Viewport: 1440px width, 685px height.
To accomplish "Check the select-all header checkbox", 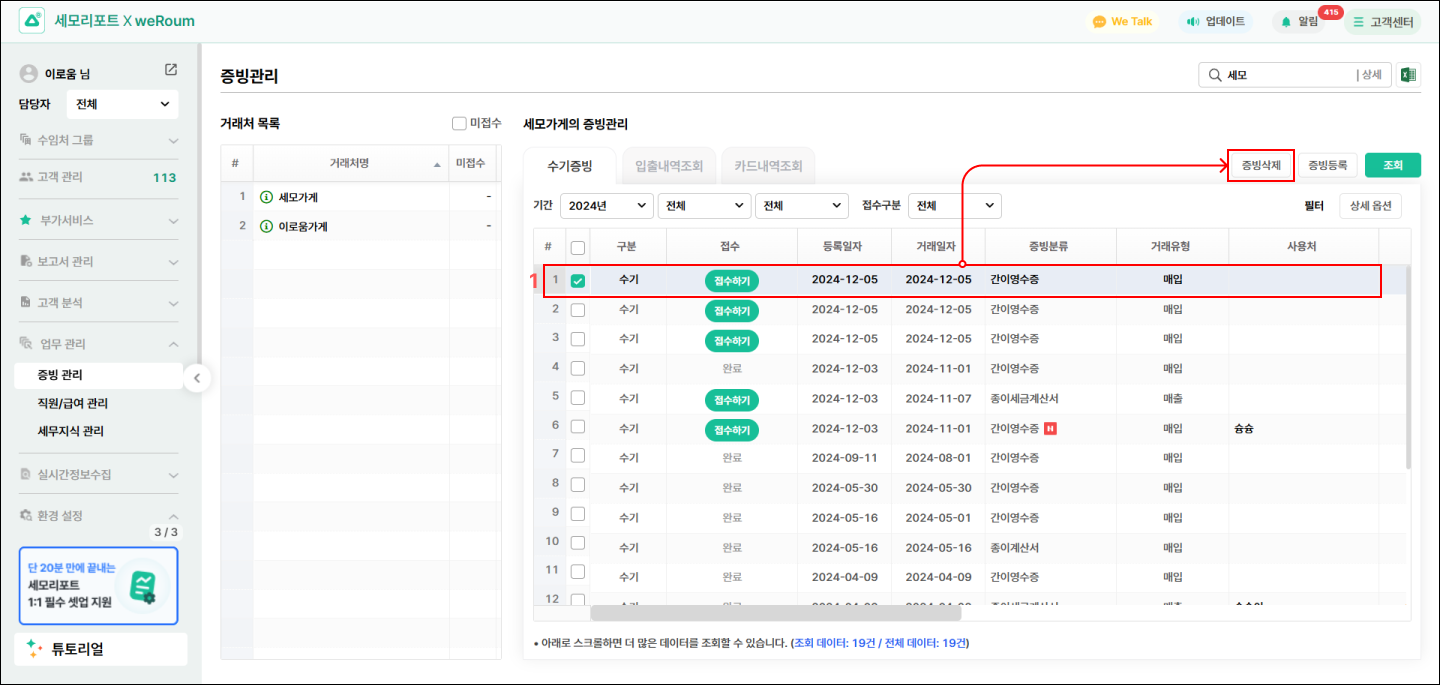I will [578, 247].
